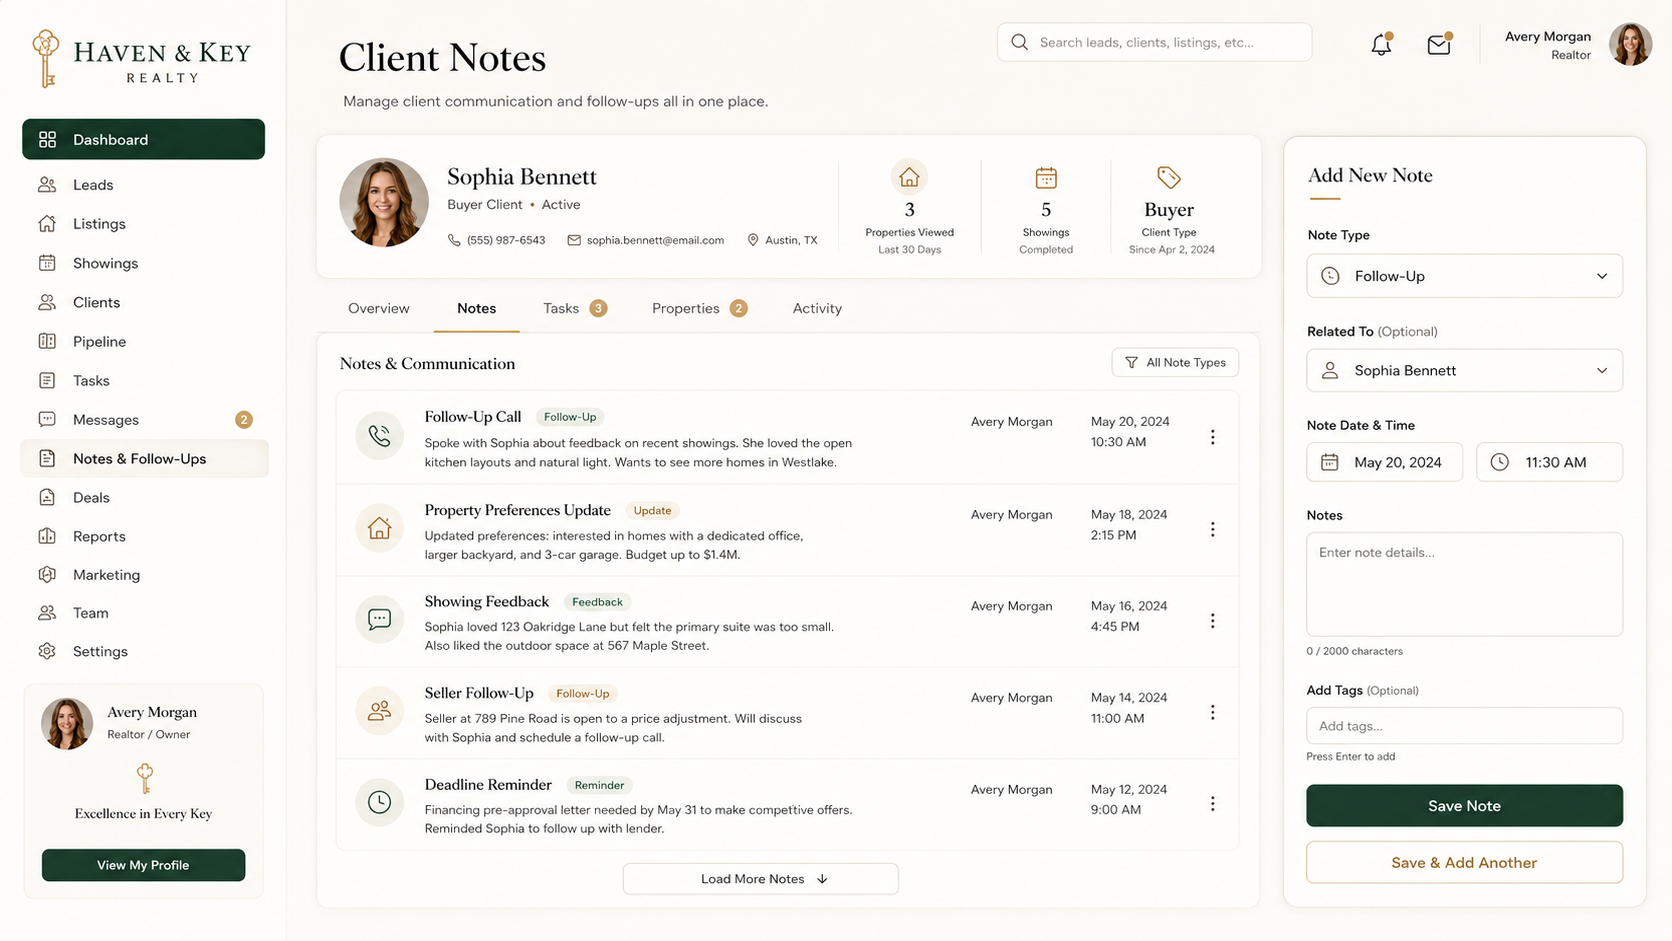
Task: Click the location pin next to Austin, TX
Action: 753,240
